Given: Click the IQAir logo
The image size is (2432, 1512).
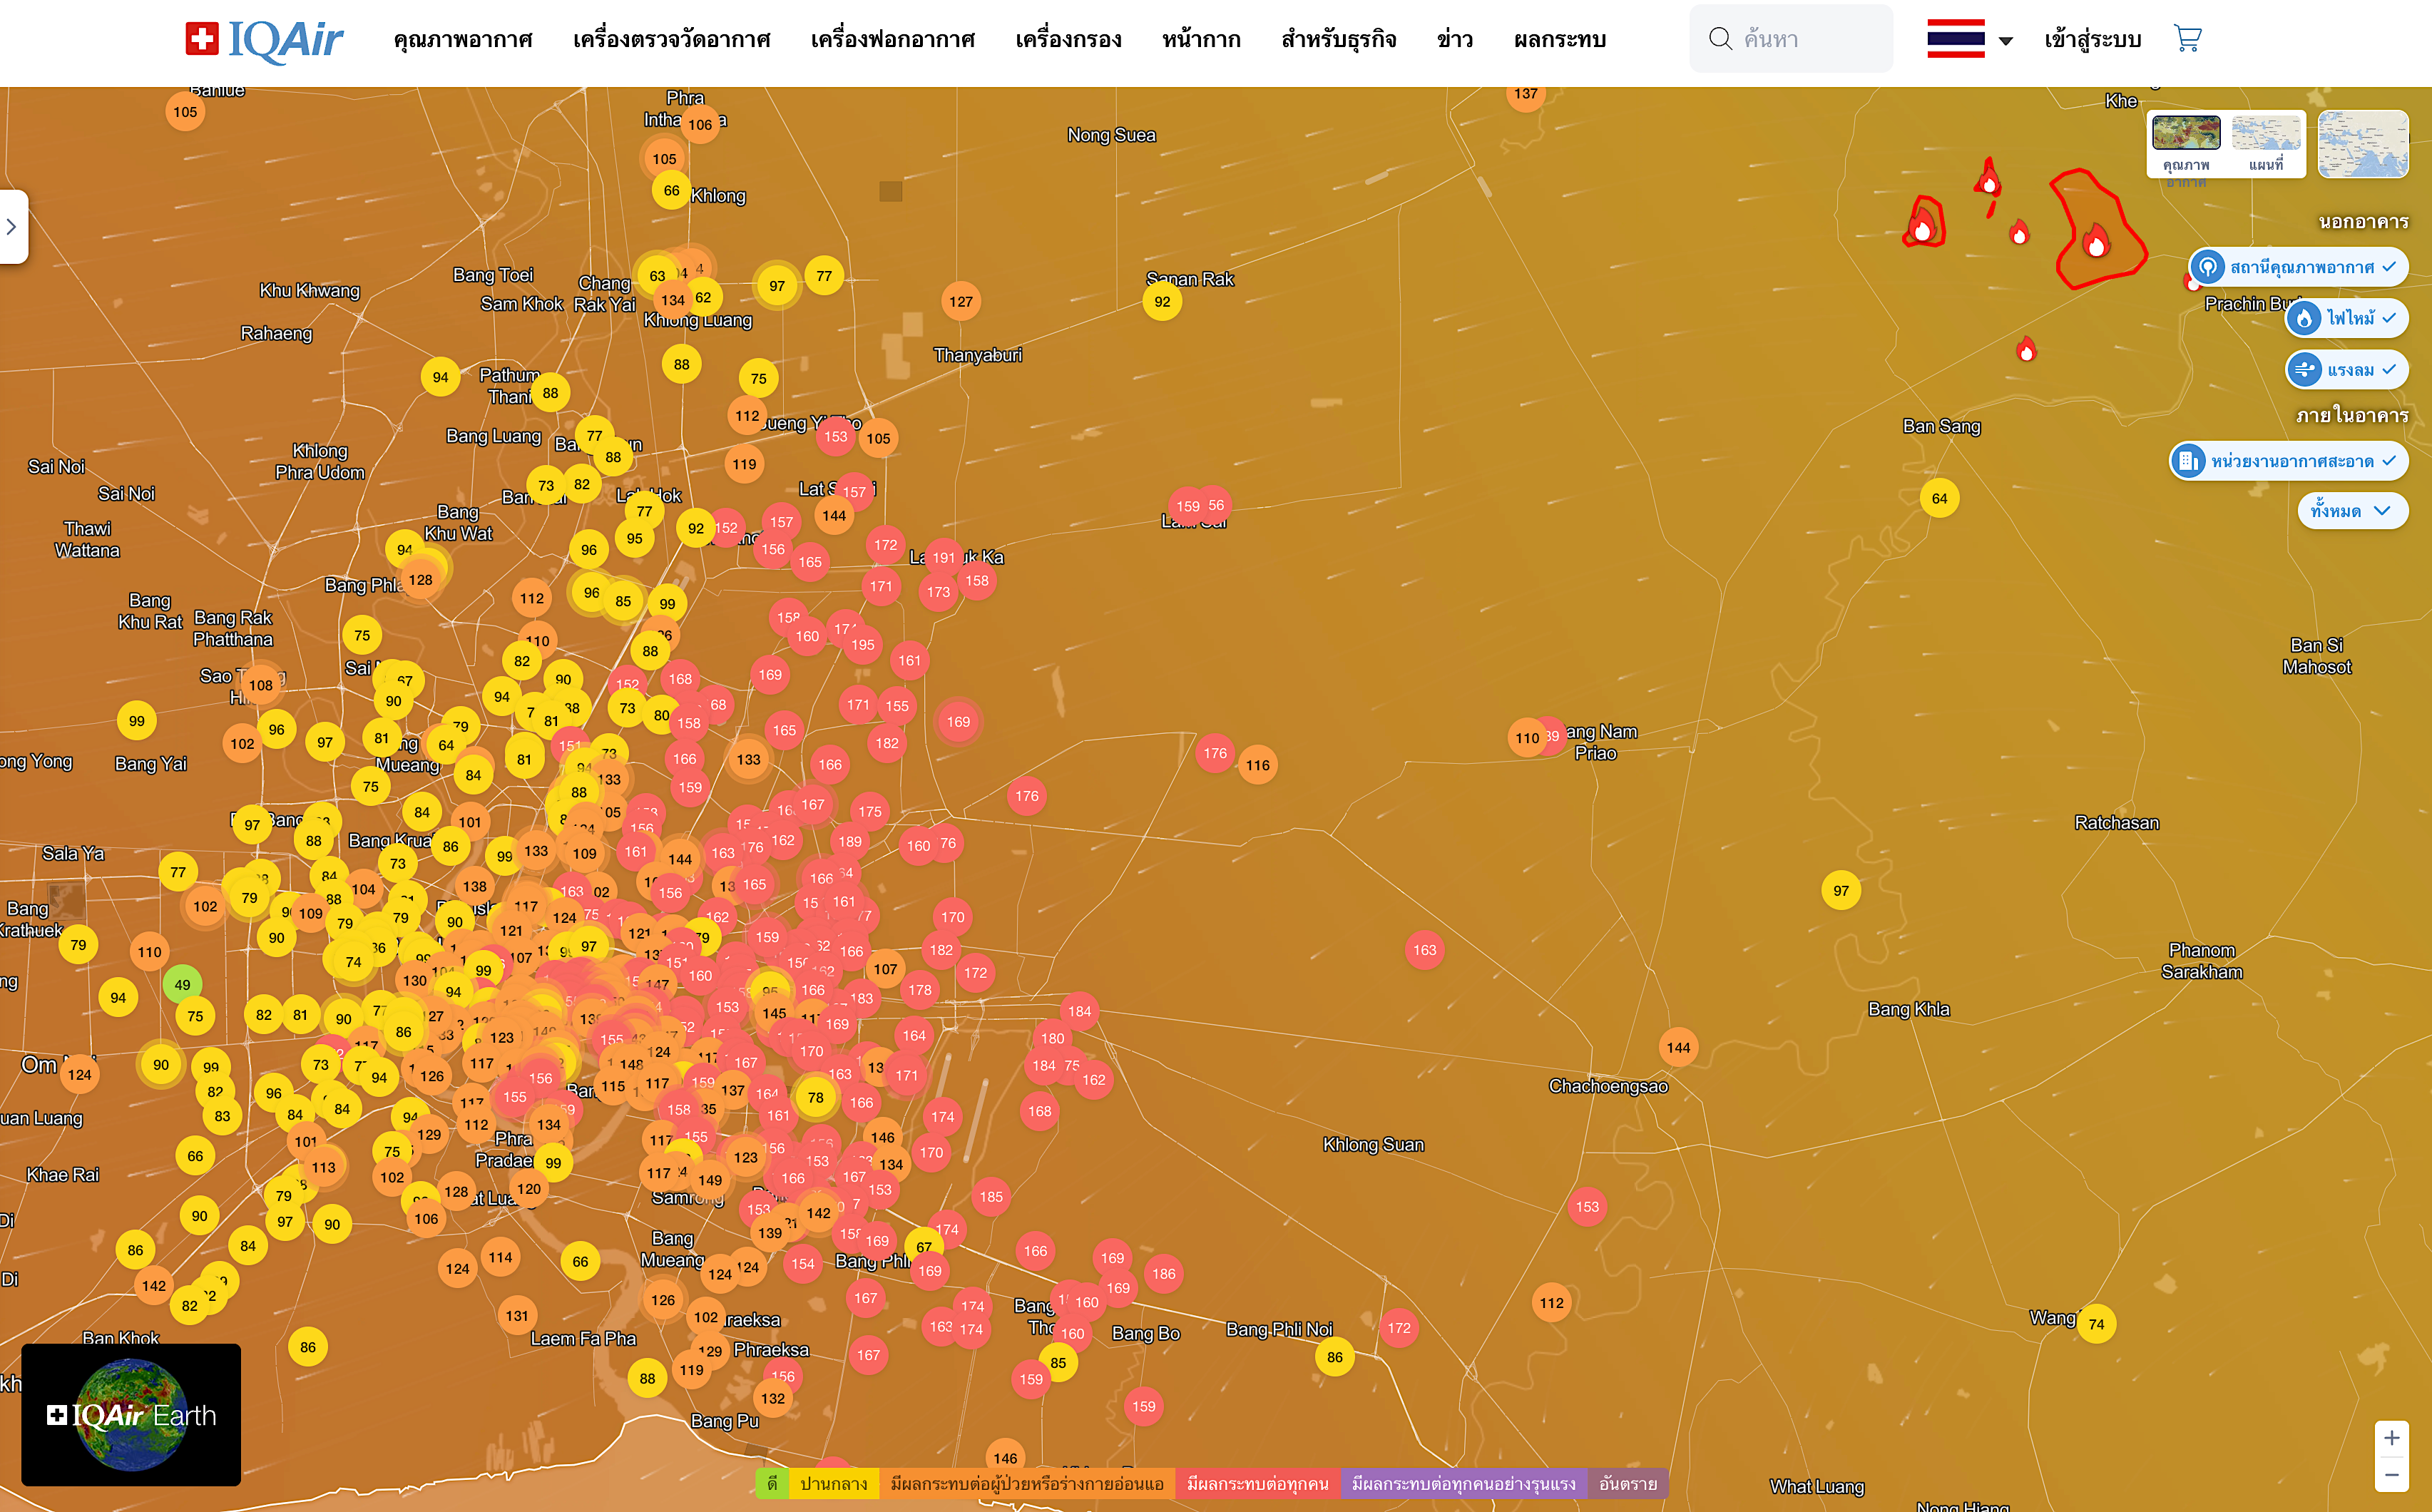Looking at the screenshot, I should [265, 40].
